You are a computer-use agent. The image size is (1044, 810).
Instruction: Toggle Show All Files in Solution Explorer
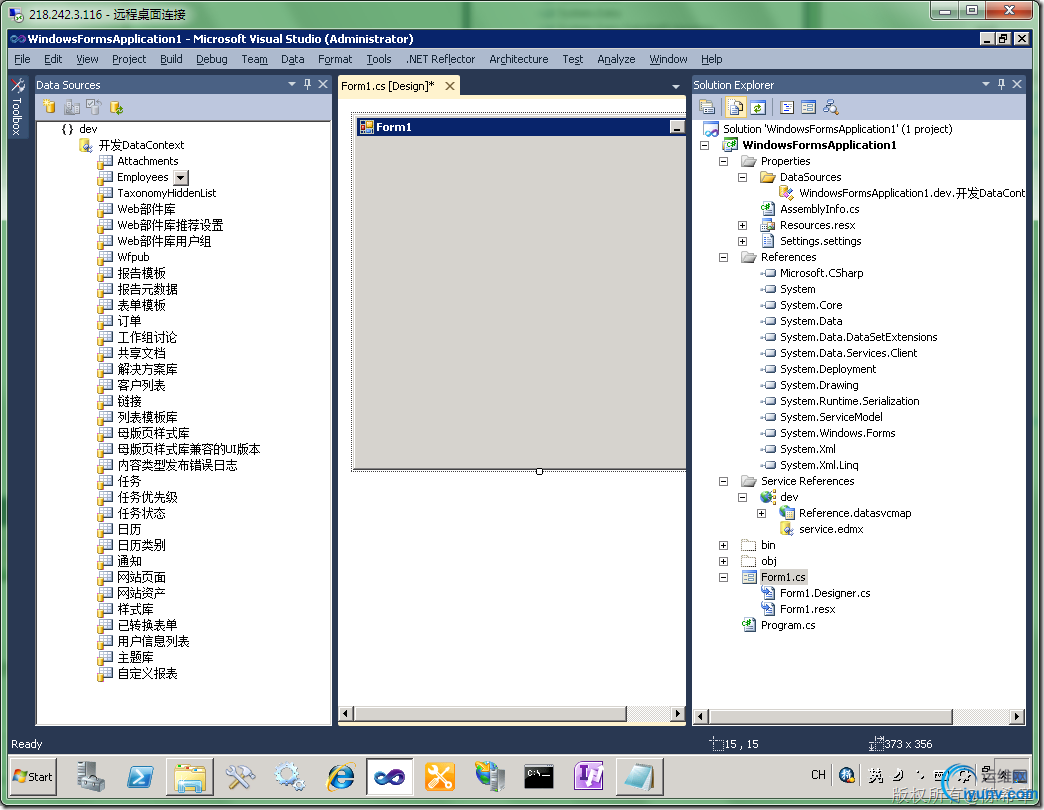[735, 107]
